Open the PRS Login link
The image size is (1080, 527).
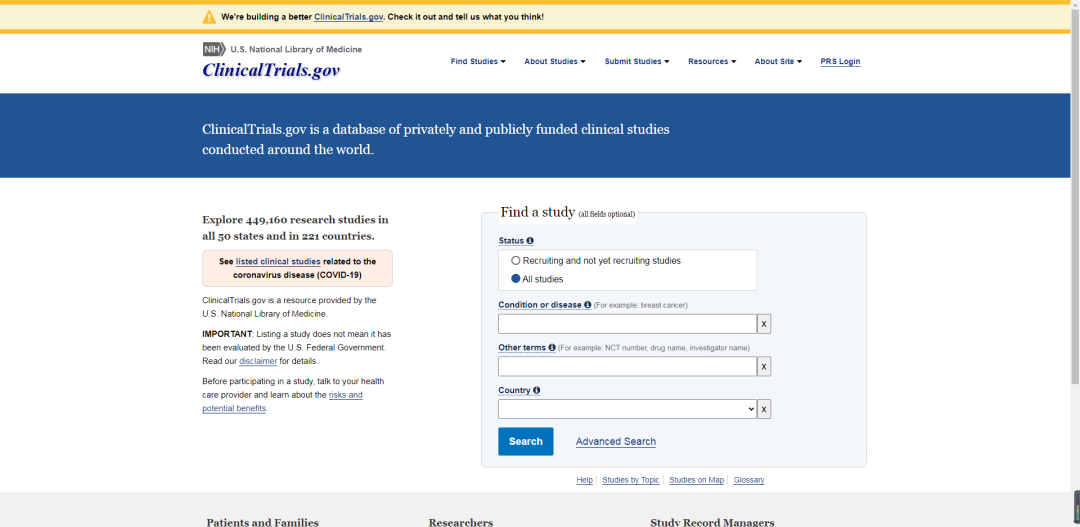coord(840,61)
